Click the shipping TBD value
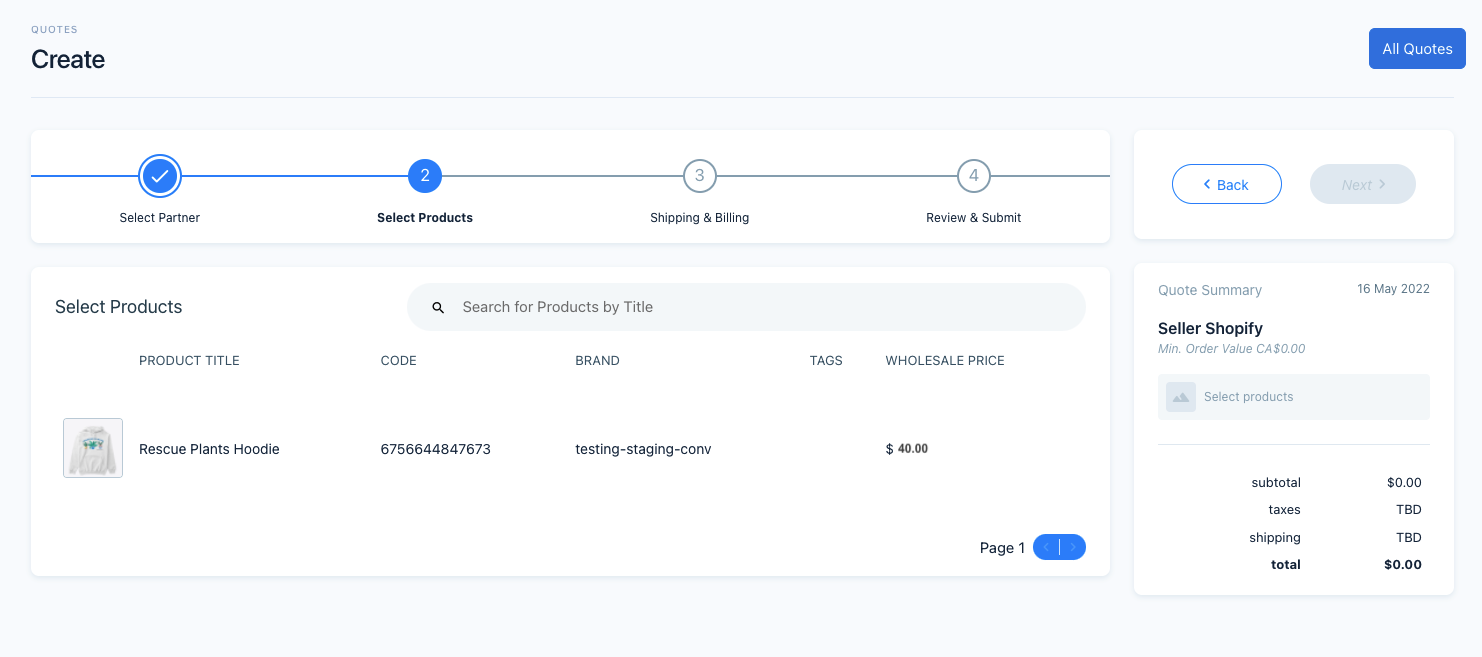This screenshot has width=1482, height=657. tap(1409, 538)
